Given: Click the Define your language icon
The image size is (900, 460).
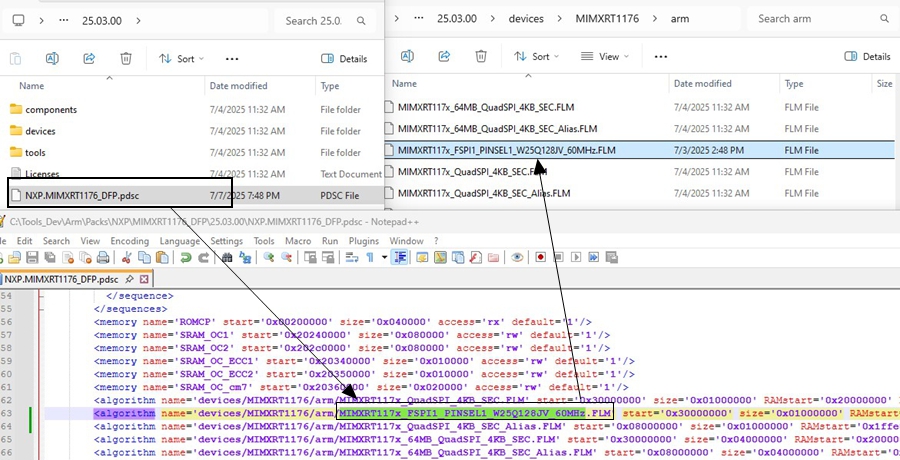Looking at the screenshot, I should pos(422,257).
